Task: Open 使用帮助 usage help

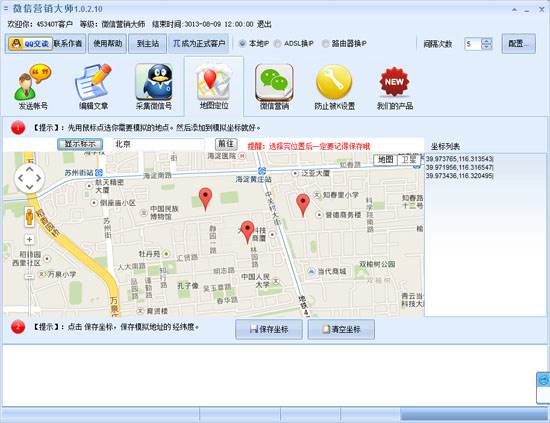Action: 107,43
